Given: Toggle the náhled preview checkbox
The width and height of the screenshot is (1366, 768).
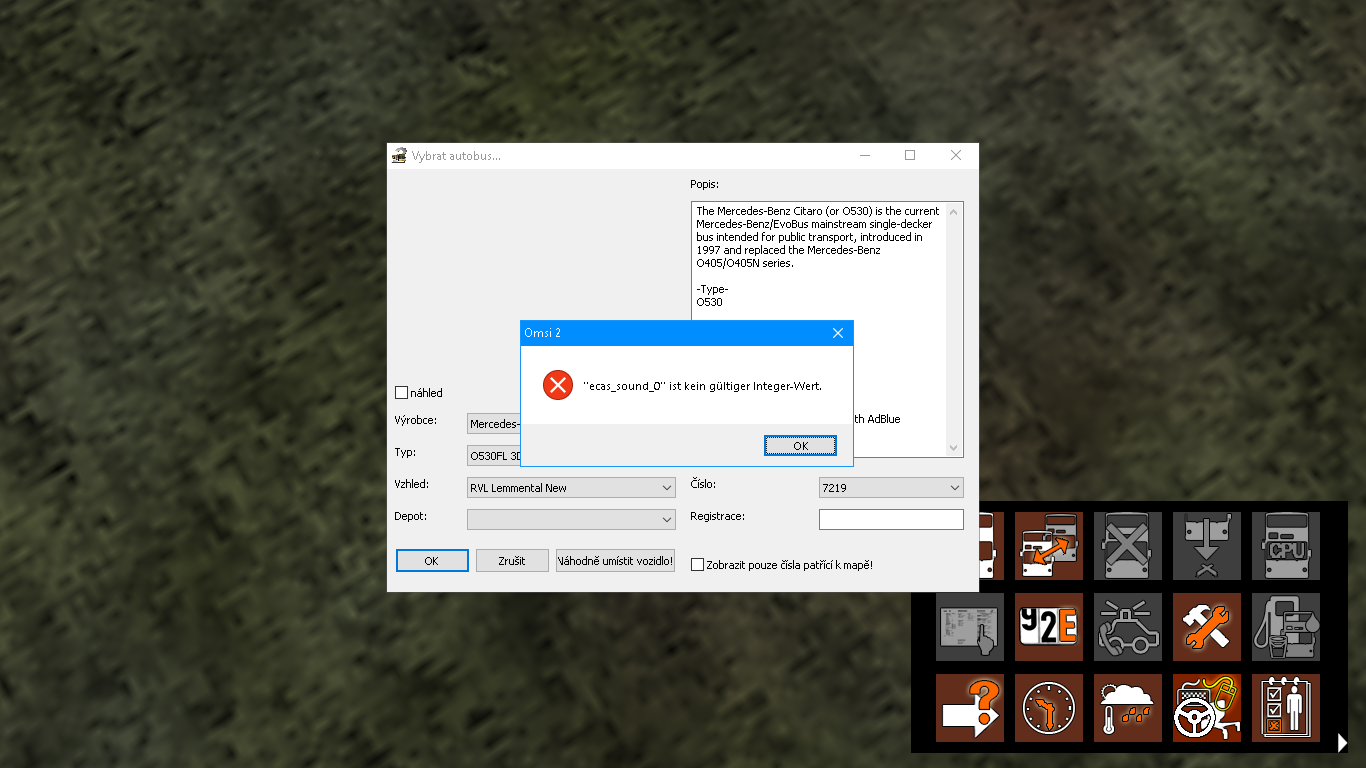Looking at the screenshot, I should pos(402,393).
